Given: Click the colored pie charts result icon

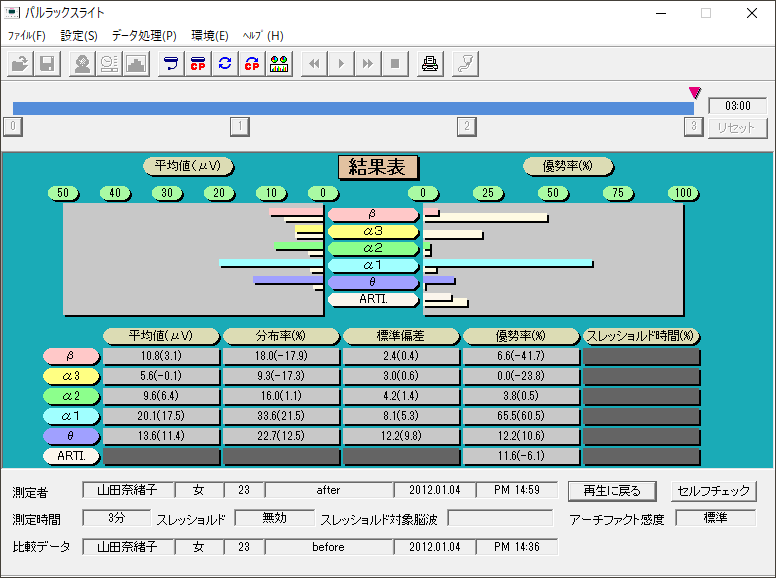Looking at the screenshot, I should (x=279, y=63).
